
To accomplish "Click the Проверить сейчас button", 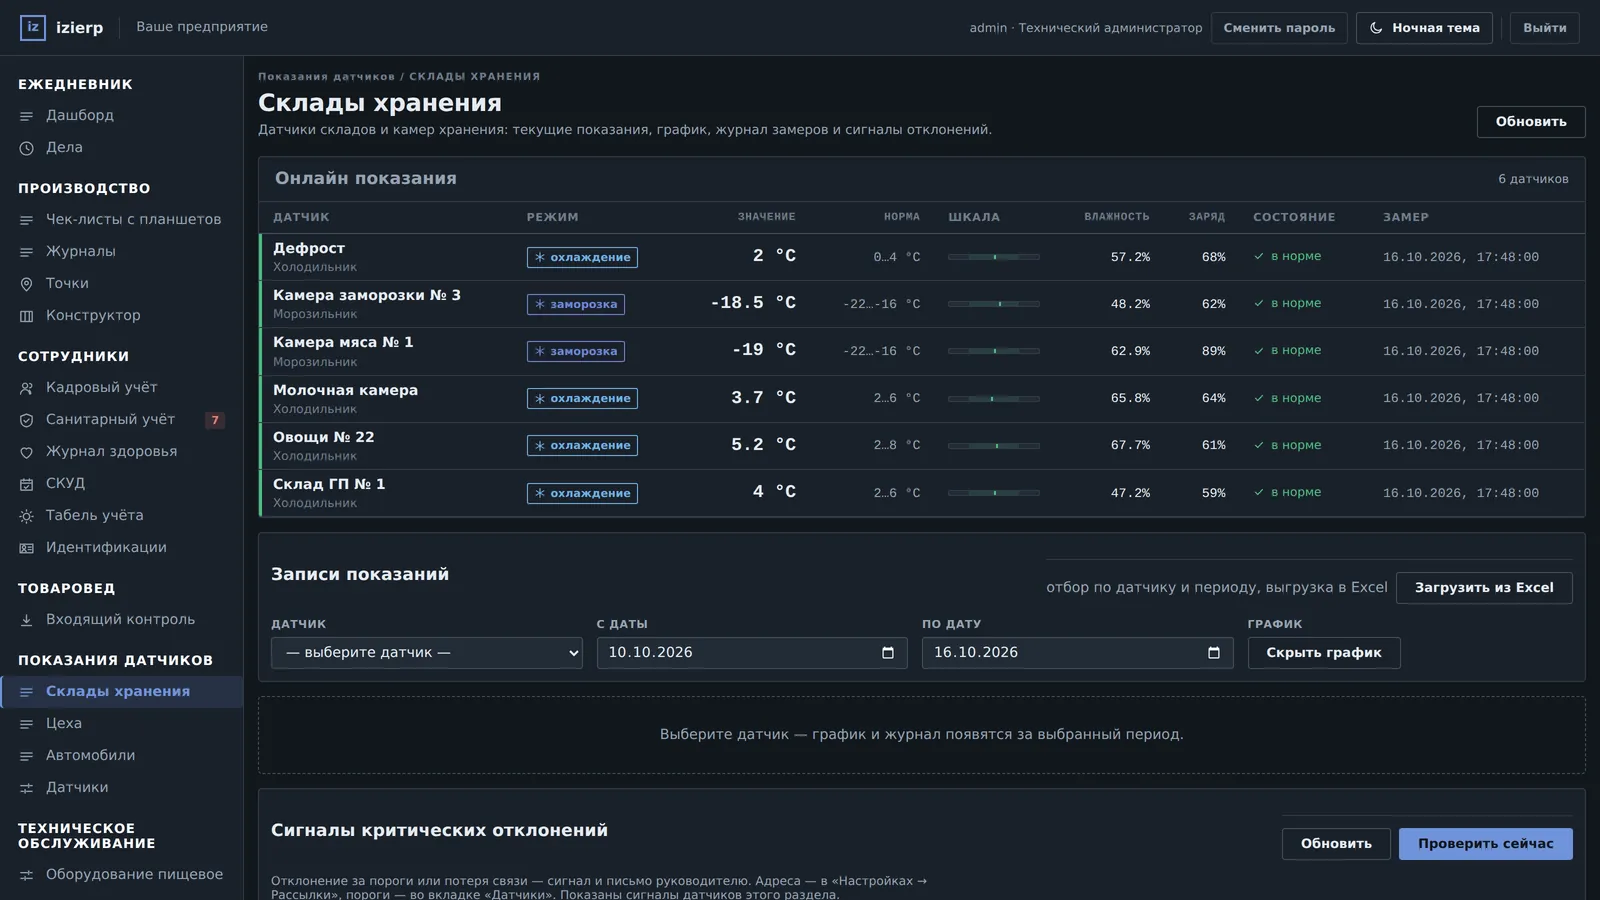I will click(x=1486, y=844).
